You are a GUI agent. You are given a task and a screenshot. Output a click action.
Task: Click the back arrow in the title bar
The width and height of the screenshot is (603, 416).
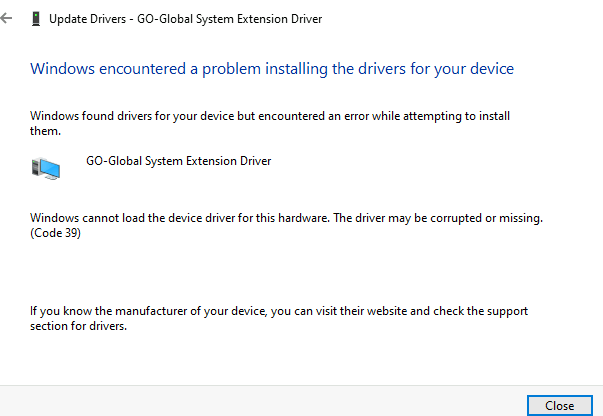tap(9, 19)
